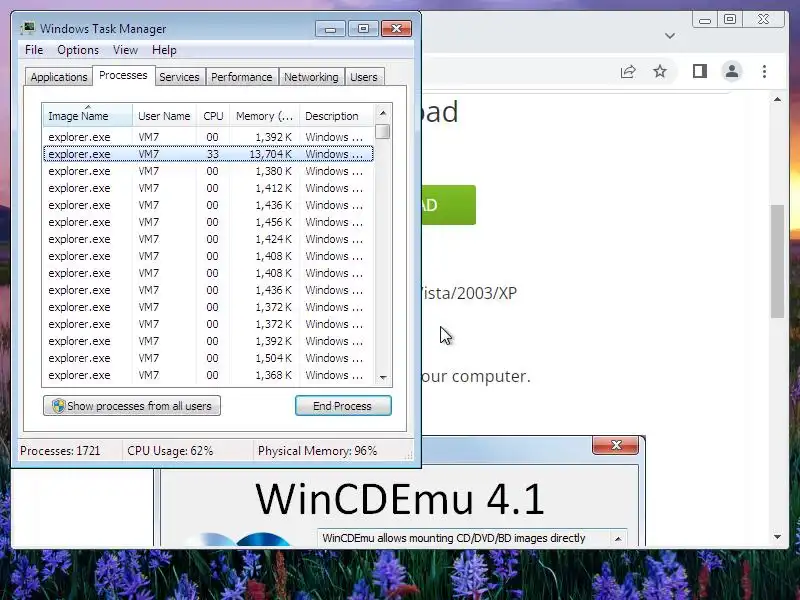
Task: Click Chrome page scroll down arrow
Action: (777, 537)
